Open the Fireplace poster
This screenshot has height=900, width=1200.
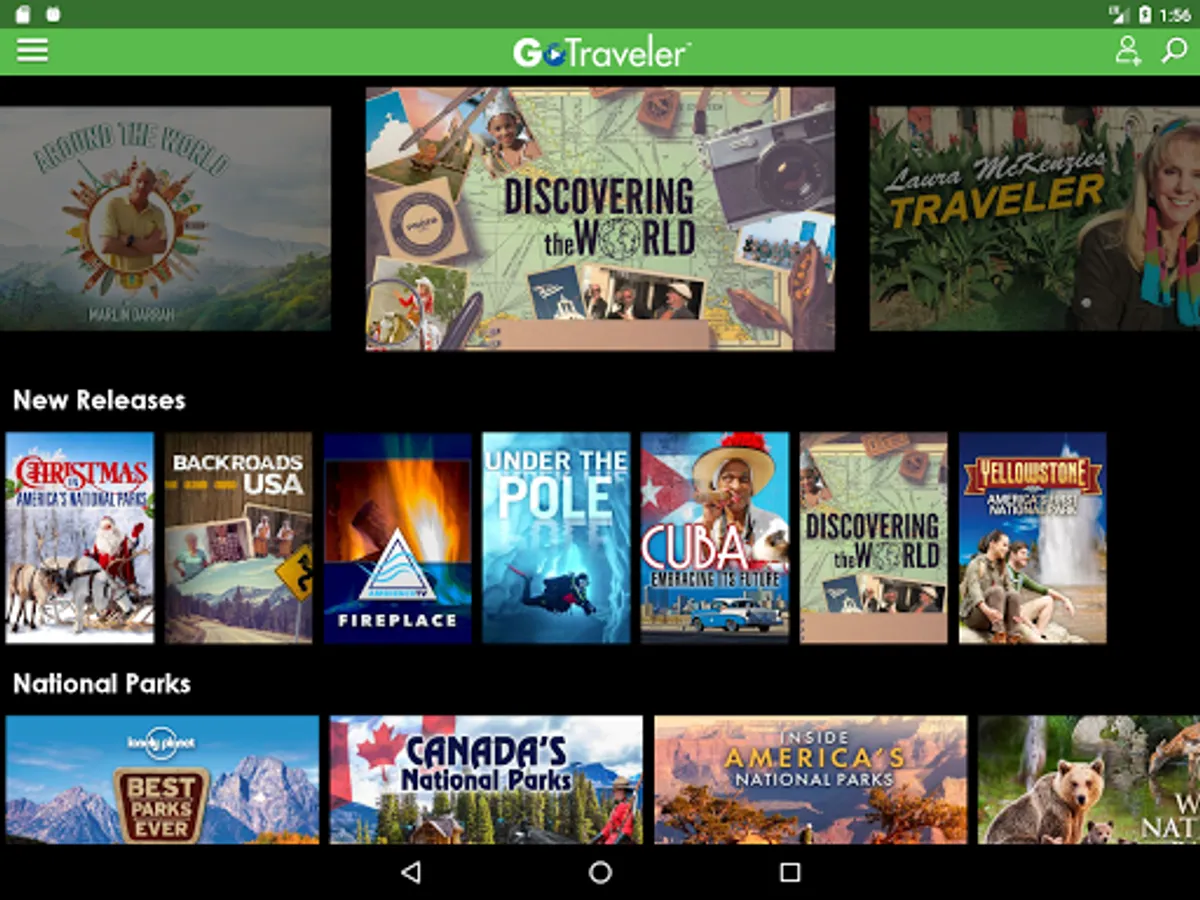coord(397,538)
